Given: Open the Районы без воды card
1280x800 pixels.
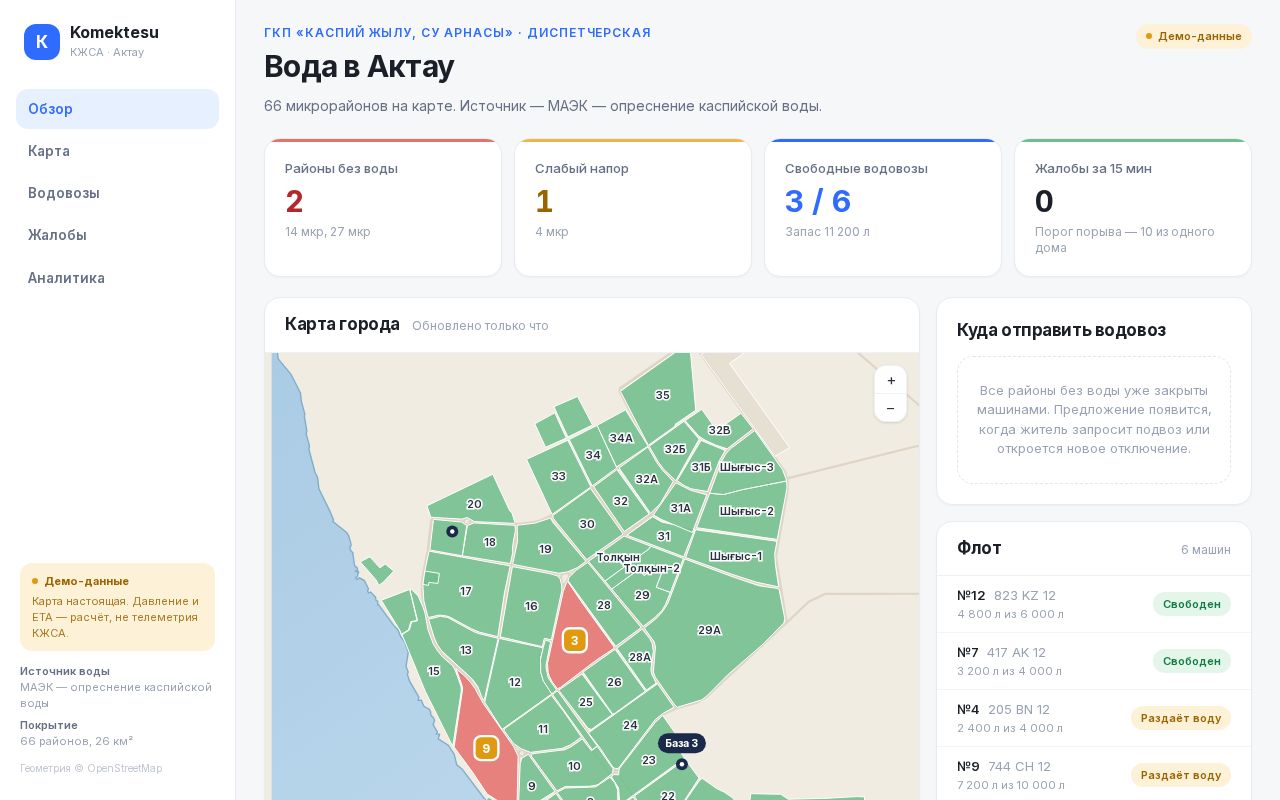Looking at the screenshot, I should tap(383, 207).
